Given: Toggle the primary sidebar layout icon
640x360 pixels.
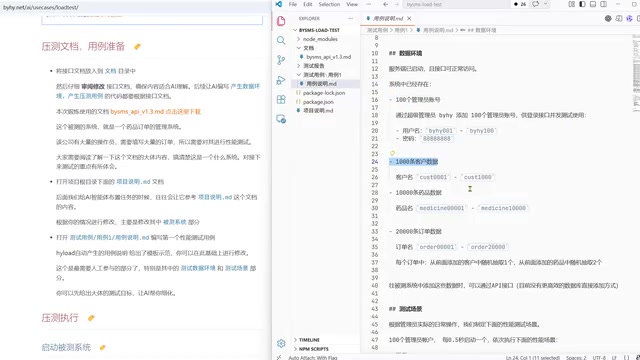Looking at the screenshot, I should [582, 4].
